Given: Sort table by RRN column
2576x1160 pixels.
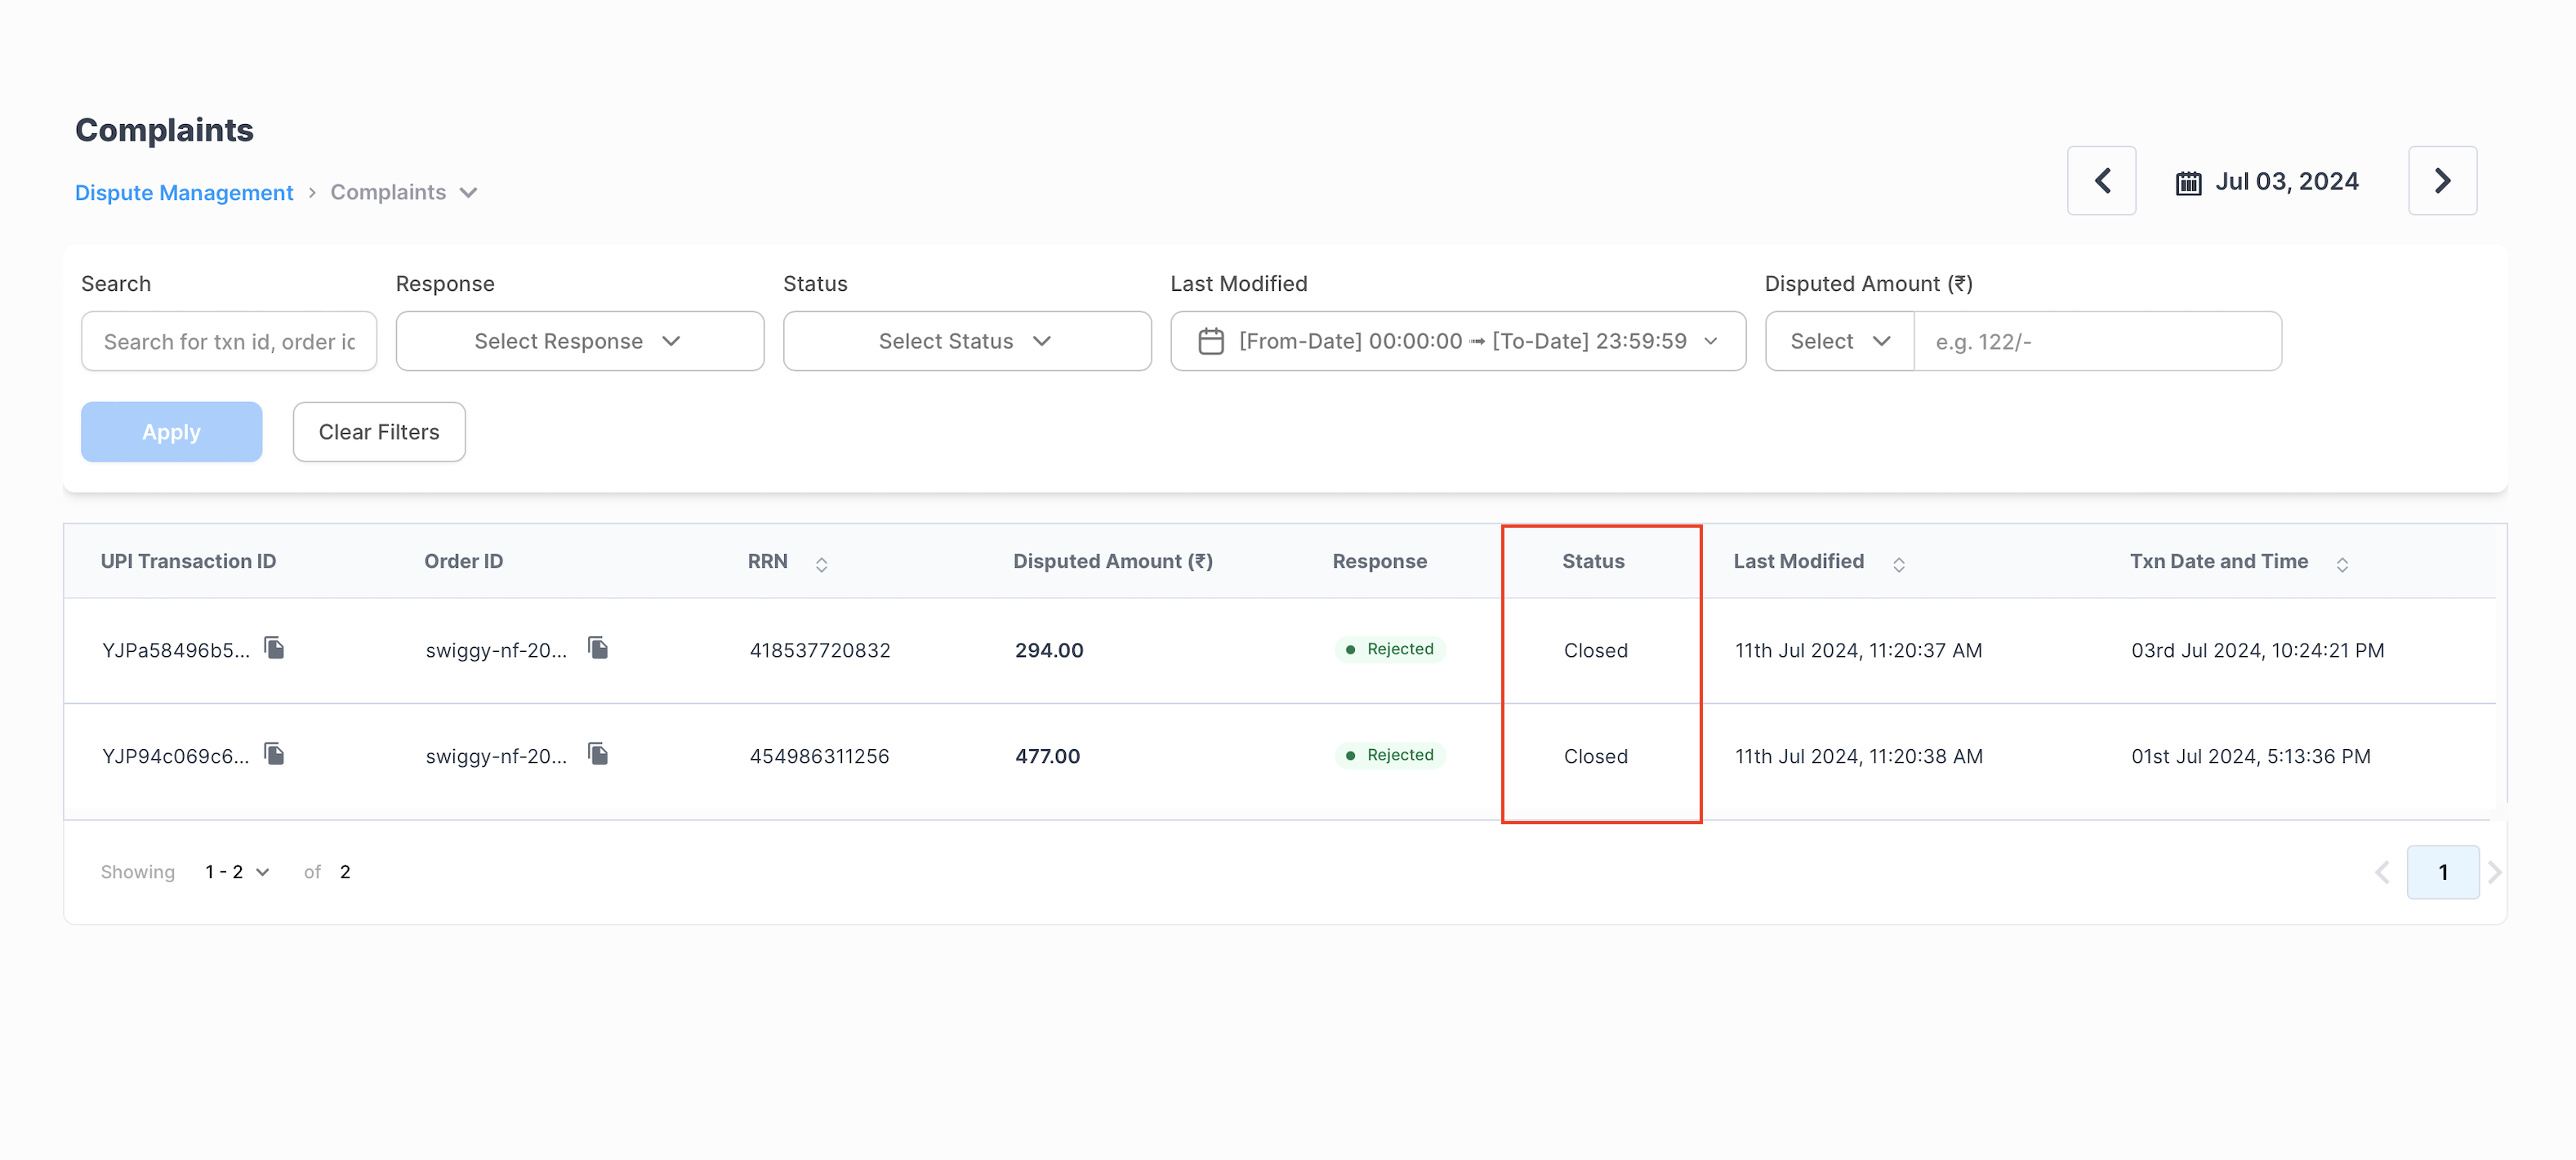Looking at the screenshot, I should click(x=821, y=564).
